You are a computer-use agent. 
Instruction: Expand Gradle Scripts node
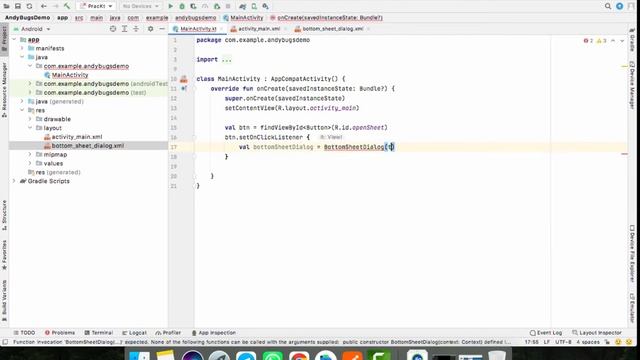[x=14, y=181]
